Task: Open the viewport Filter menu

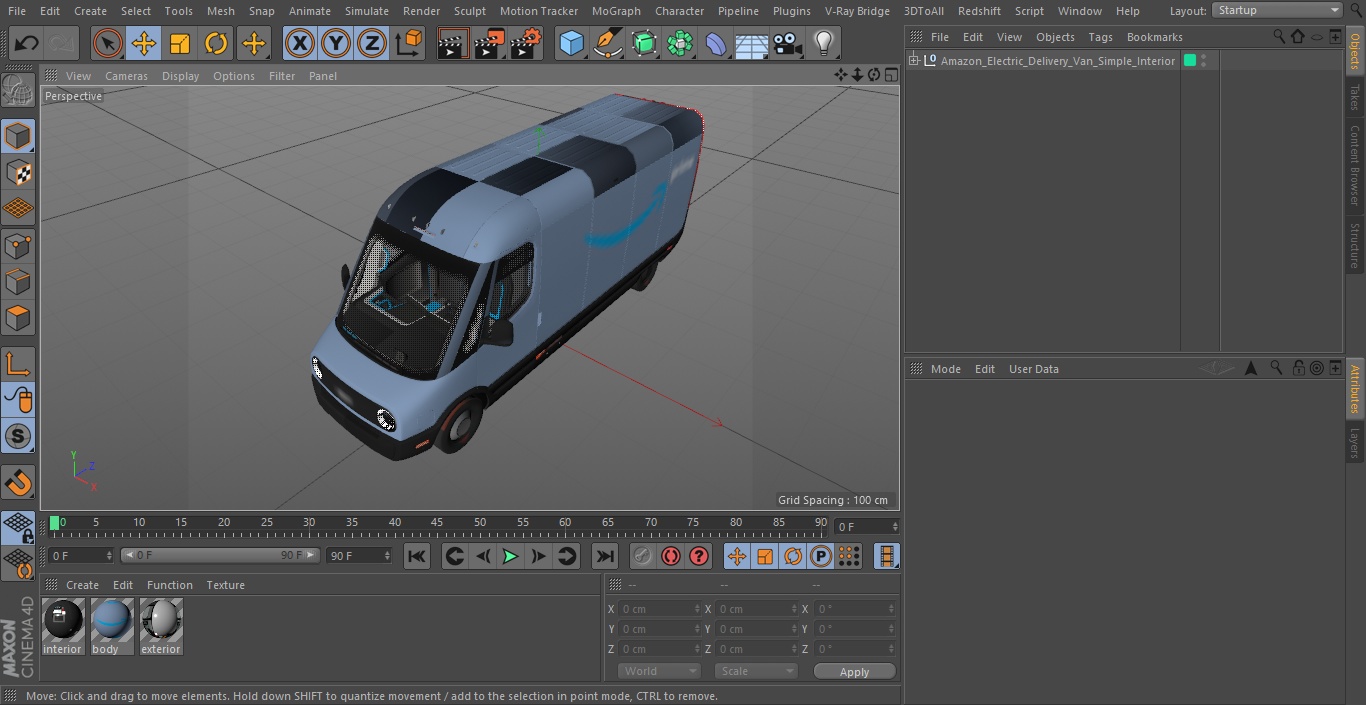Action: click(282, 76)
